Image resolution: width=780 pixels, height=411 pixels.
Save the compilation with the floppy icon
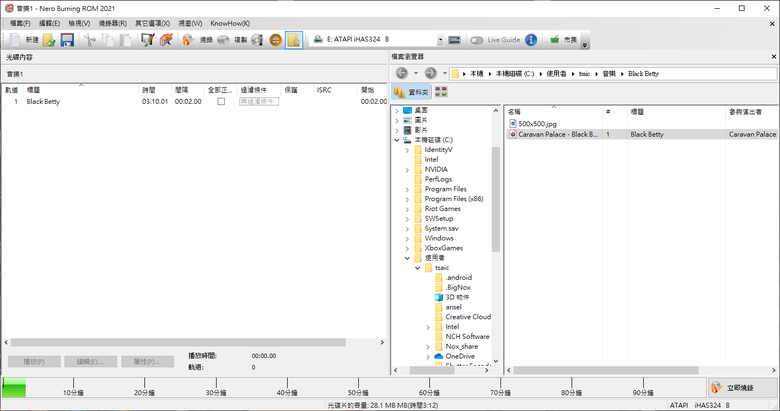[x=67, y=40]
